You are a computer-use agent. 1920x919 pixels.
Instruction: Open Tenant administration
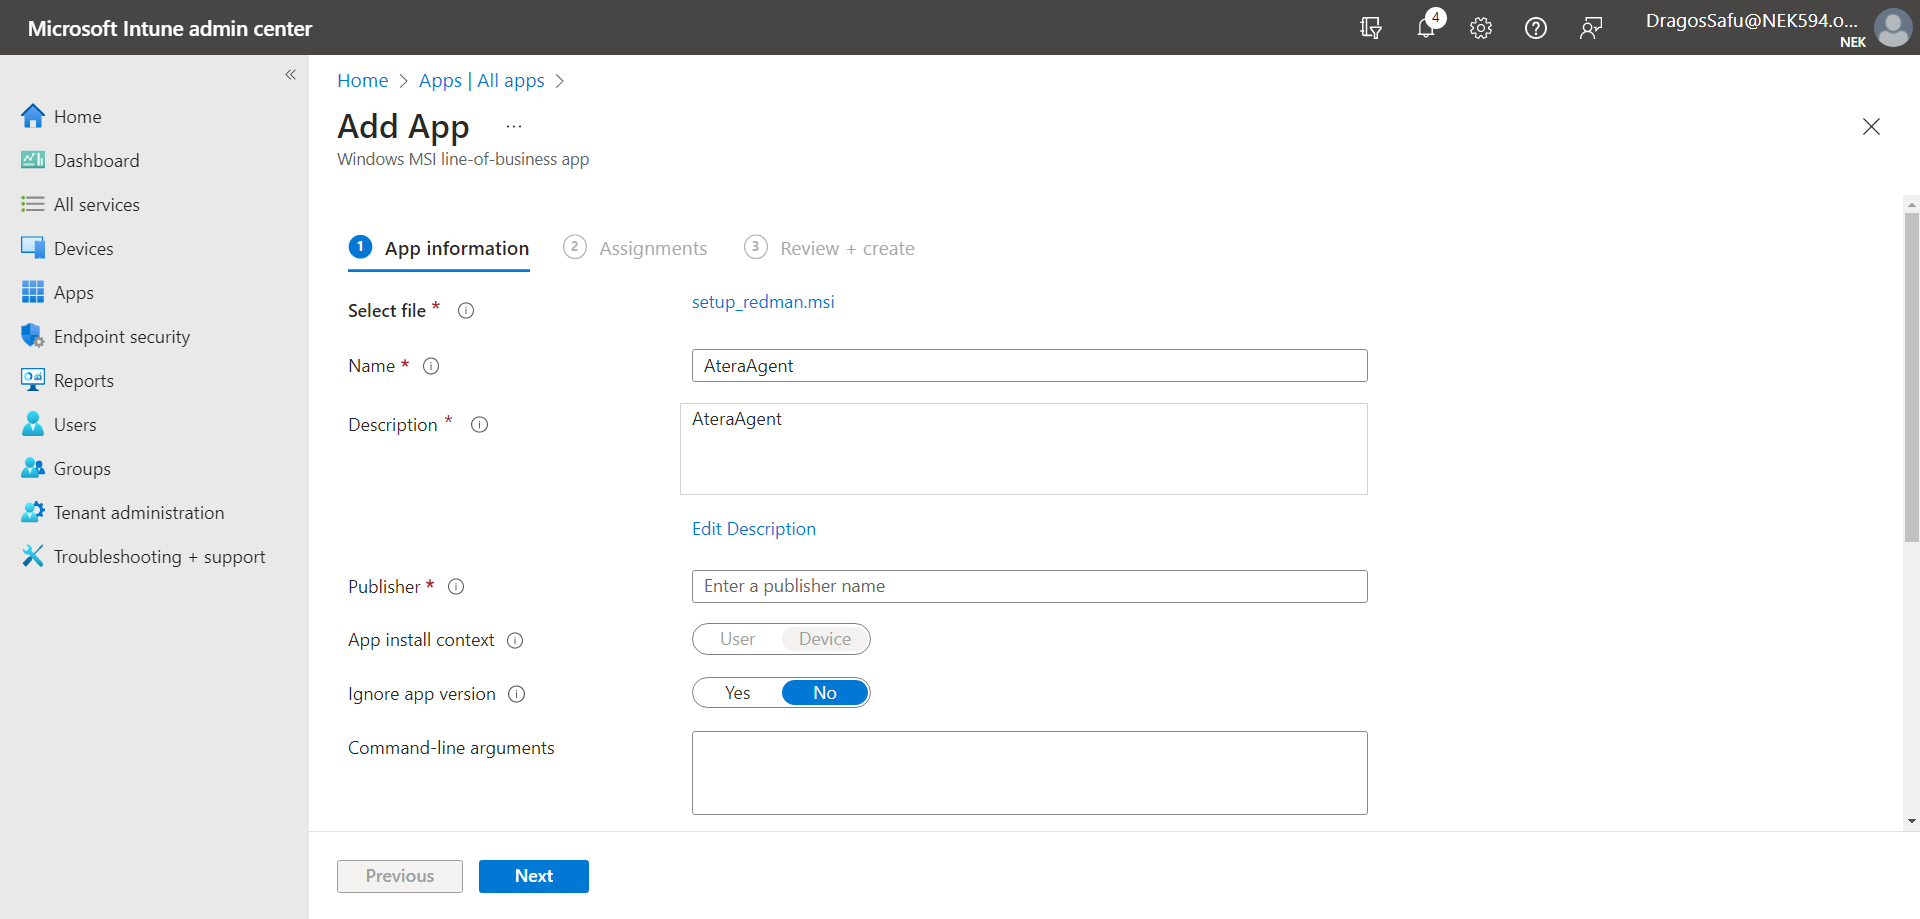click(x=139, y=512)
